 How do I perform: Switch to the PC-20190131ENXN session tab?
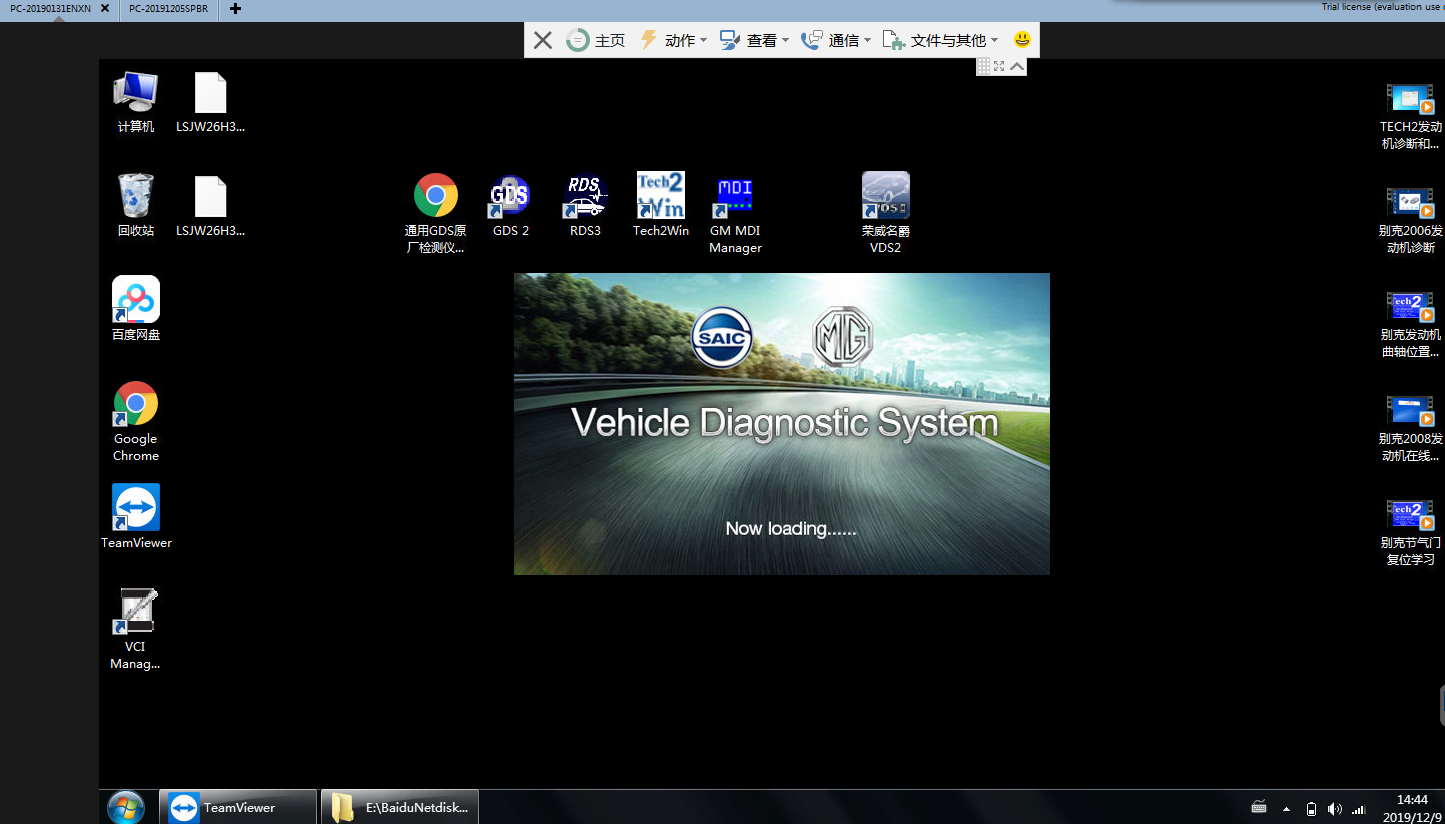pos(51,8)
